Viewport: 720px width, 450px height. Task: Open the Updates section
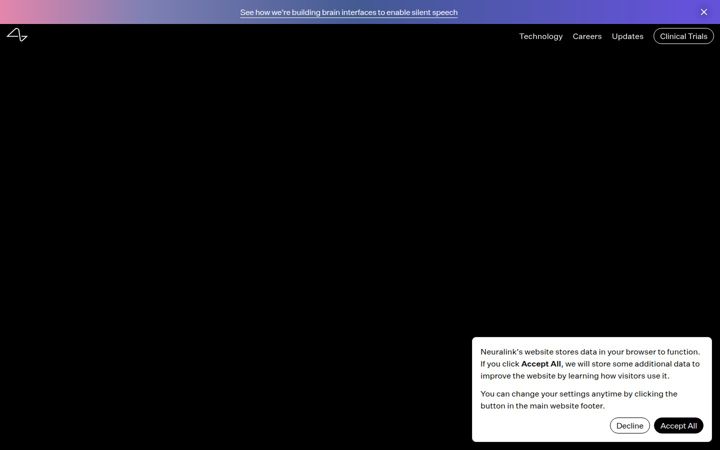point(627,36)
